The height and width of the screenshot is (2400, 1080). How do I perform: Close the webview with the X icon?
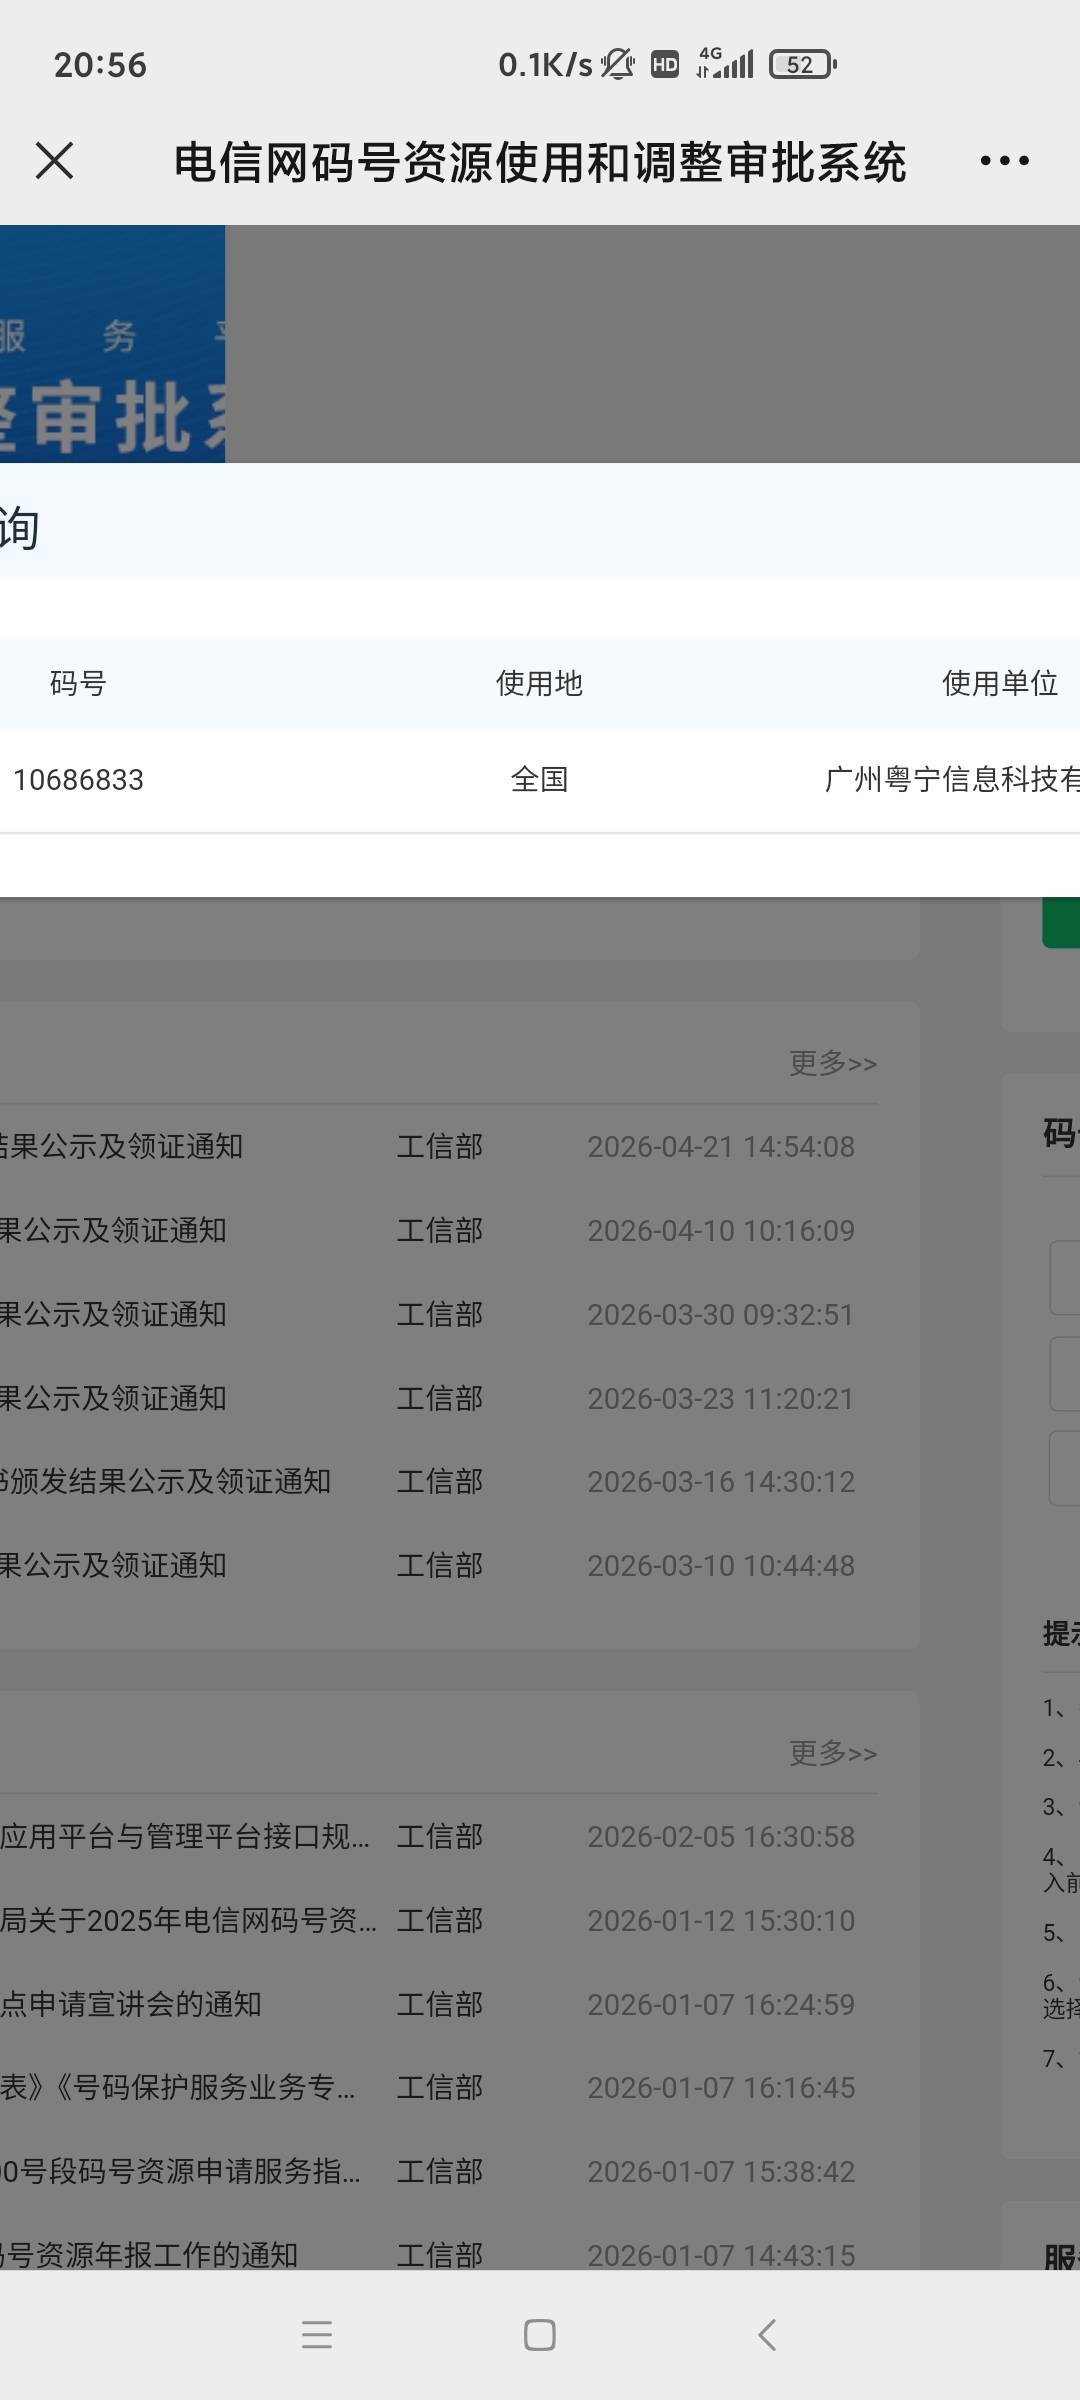coord(54,161)
